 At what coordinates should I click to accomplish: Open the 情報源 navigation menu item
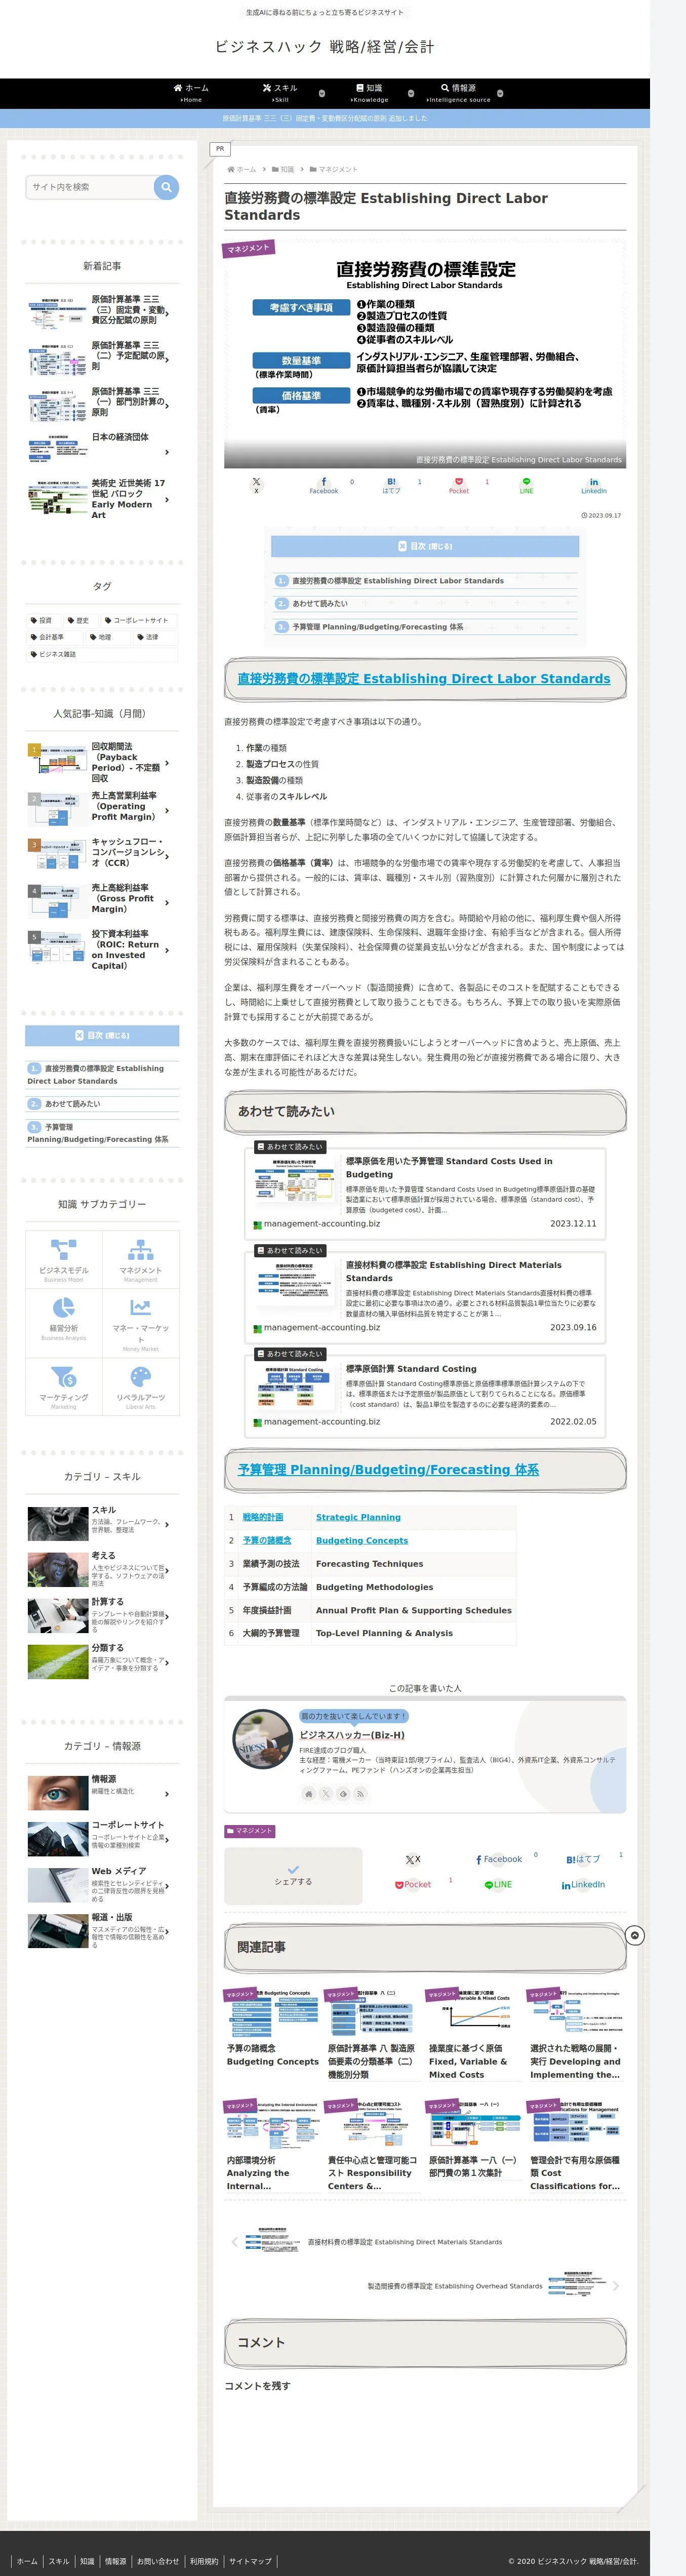(x=459, y=93)
